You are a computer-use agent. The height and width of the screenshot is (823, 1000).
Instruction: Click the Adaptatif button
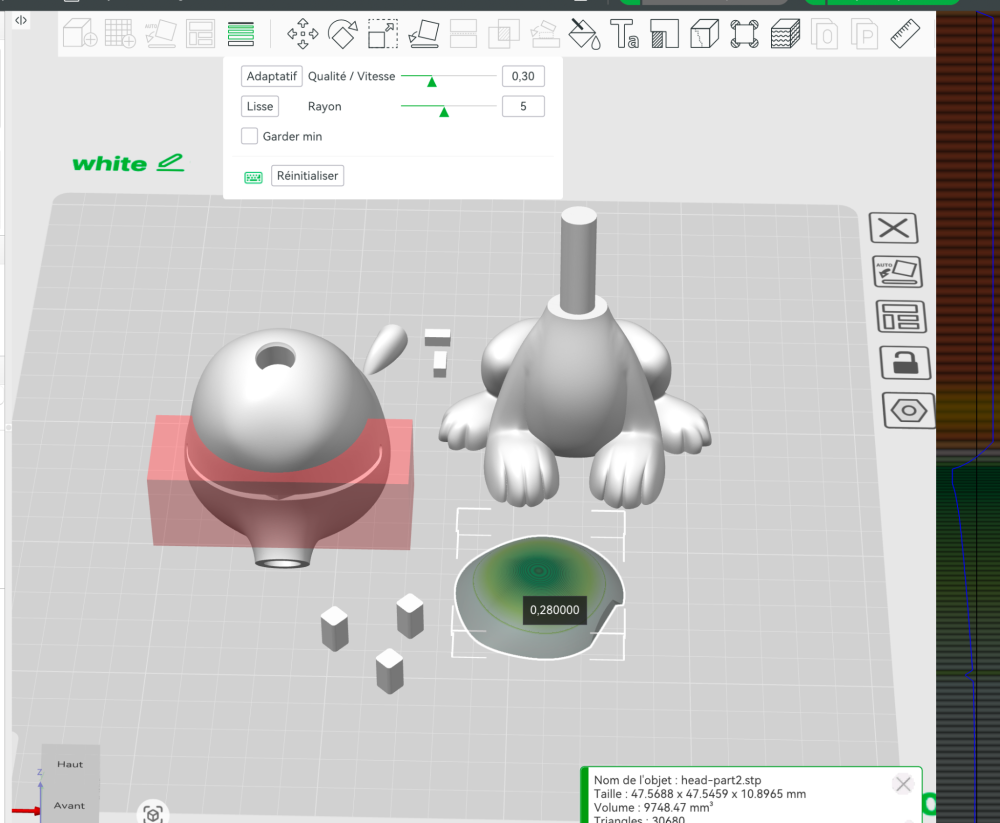272,76
